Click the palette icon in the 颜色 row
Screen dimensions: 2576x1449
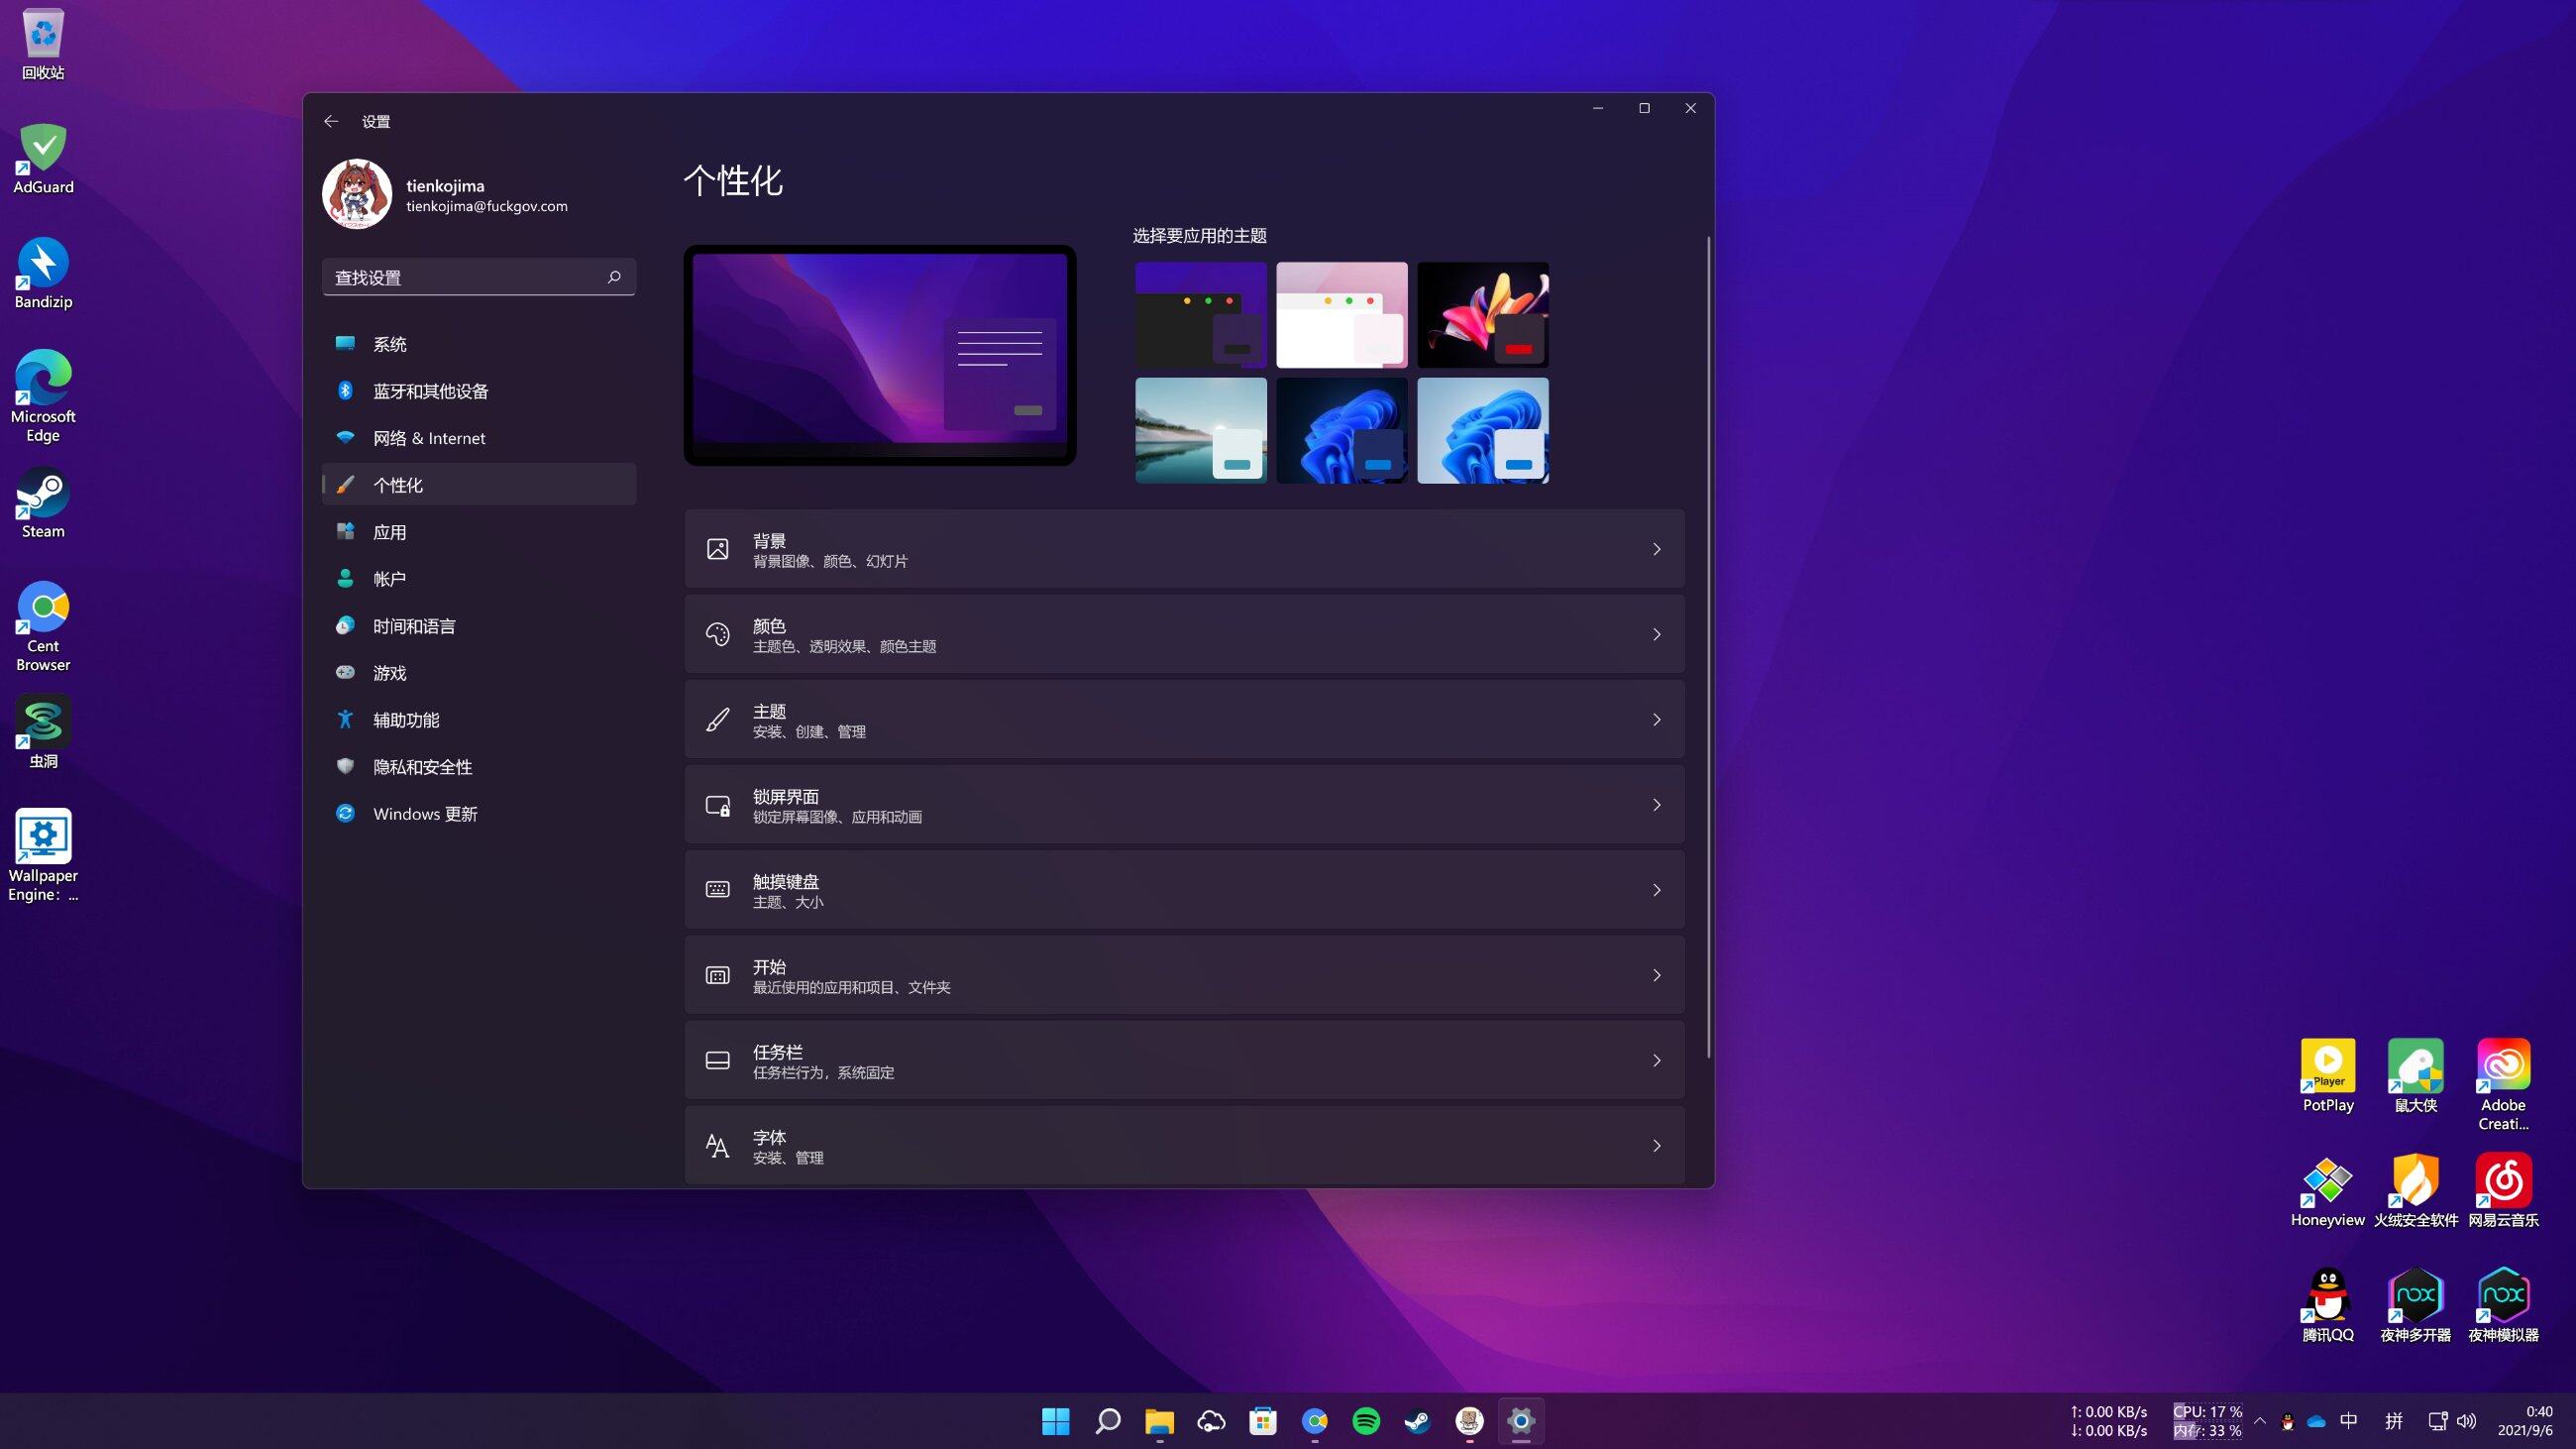click(x=718, y=634)
